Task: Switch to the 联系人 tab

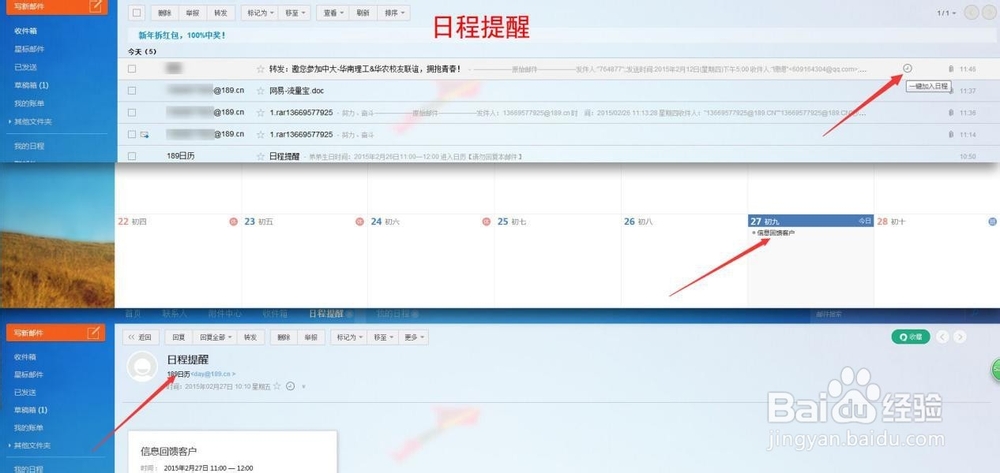Action: (x=175, y=314)
